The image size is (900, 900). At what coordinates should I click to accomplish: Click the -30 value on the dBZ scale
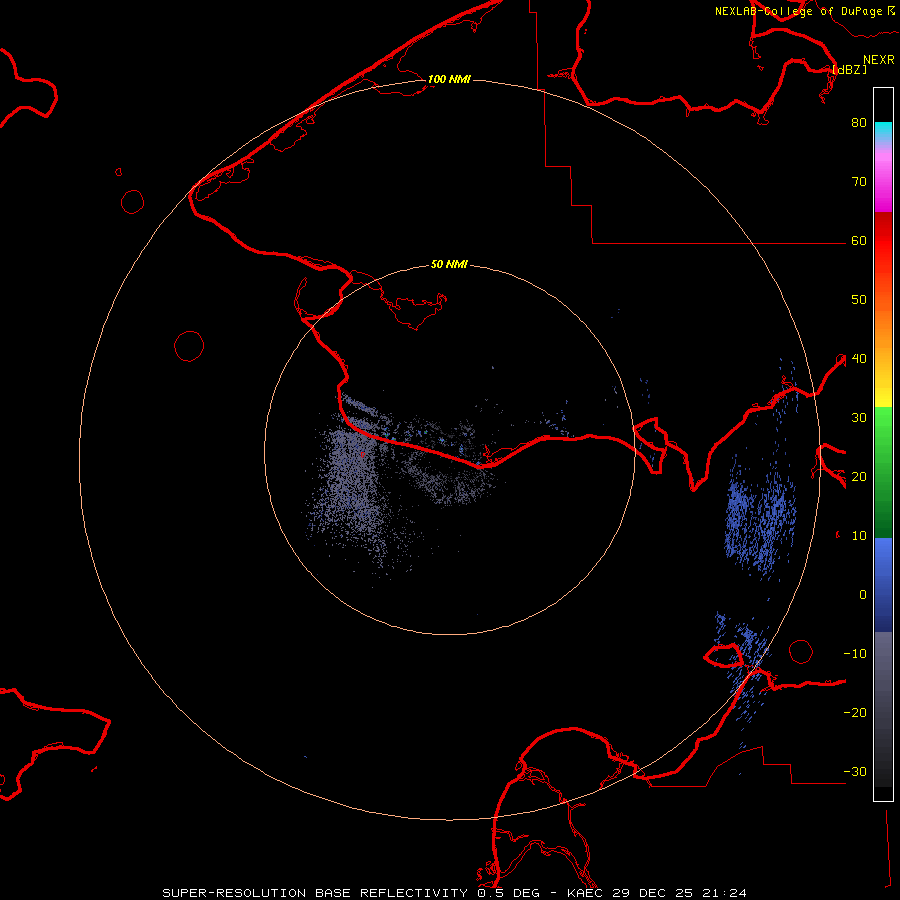pyautogui.click(x=855, y=772)
